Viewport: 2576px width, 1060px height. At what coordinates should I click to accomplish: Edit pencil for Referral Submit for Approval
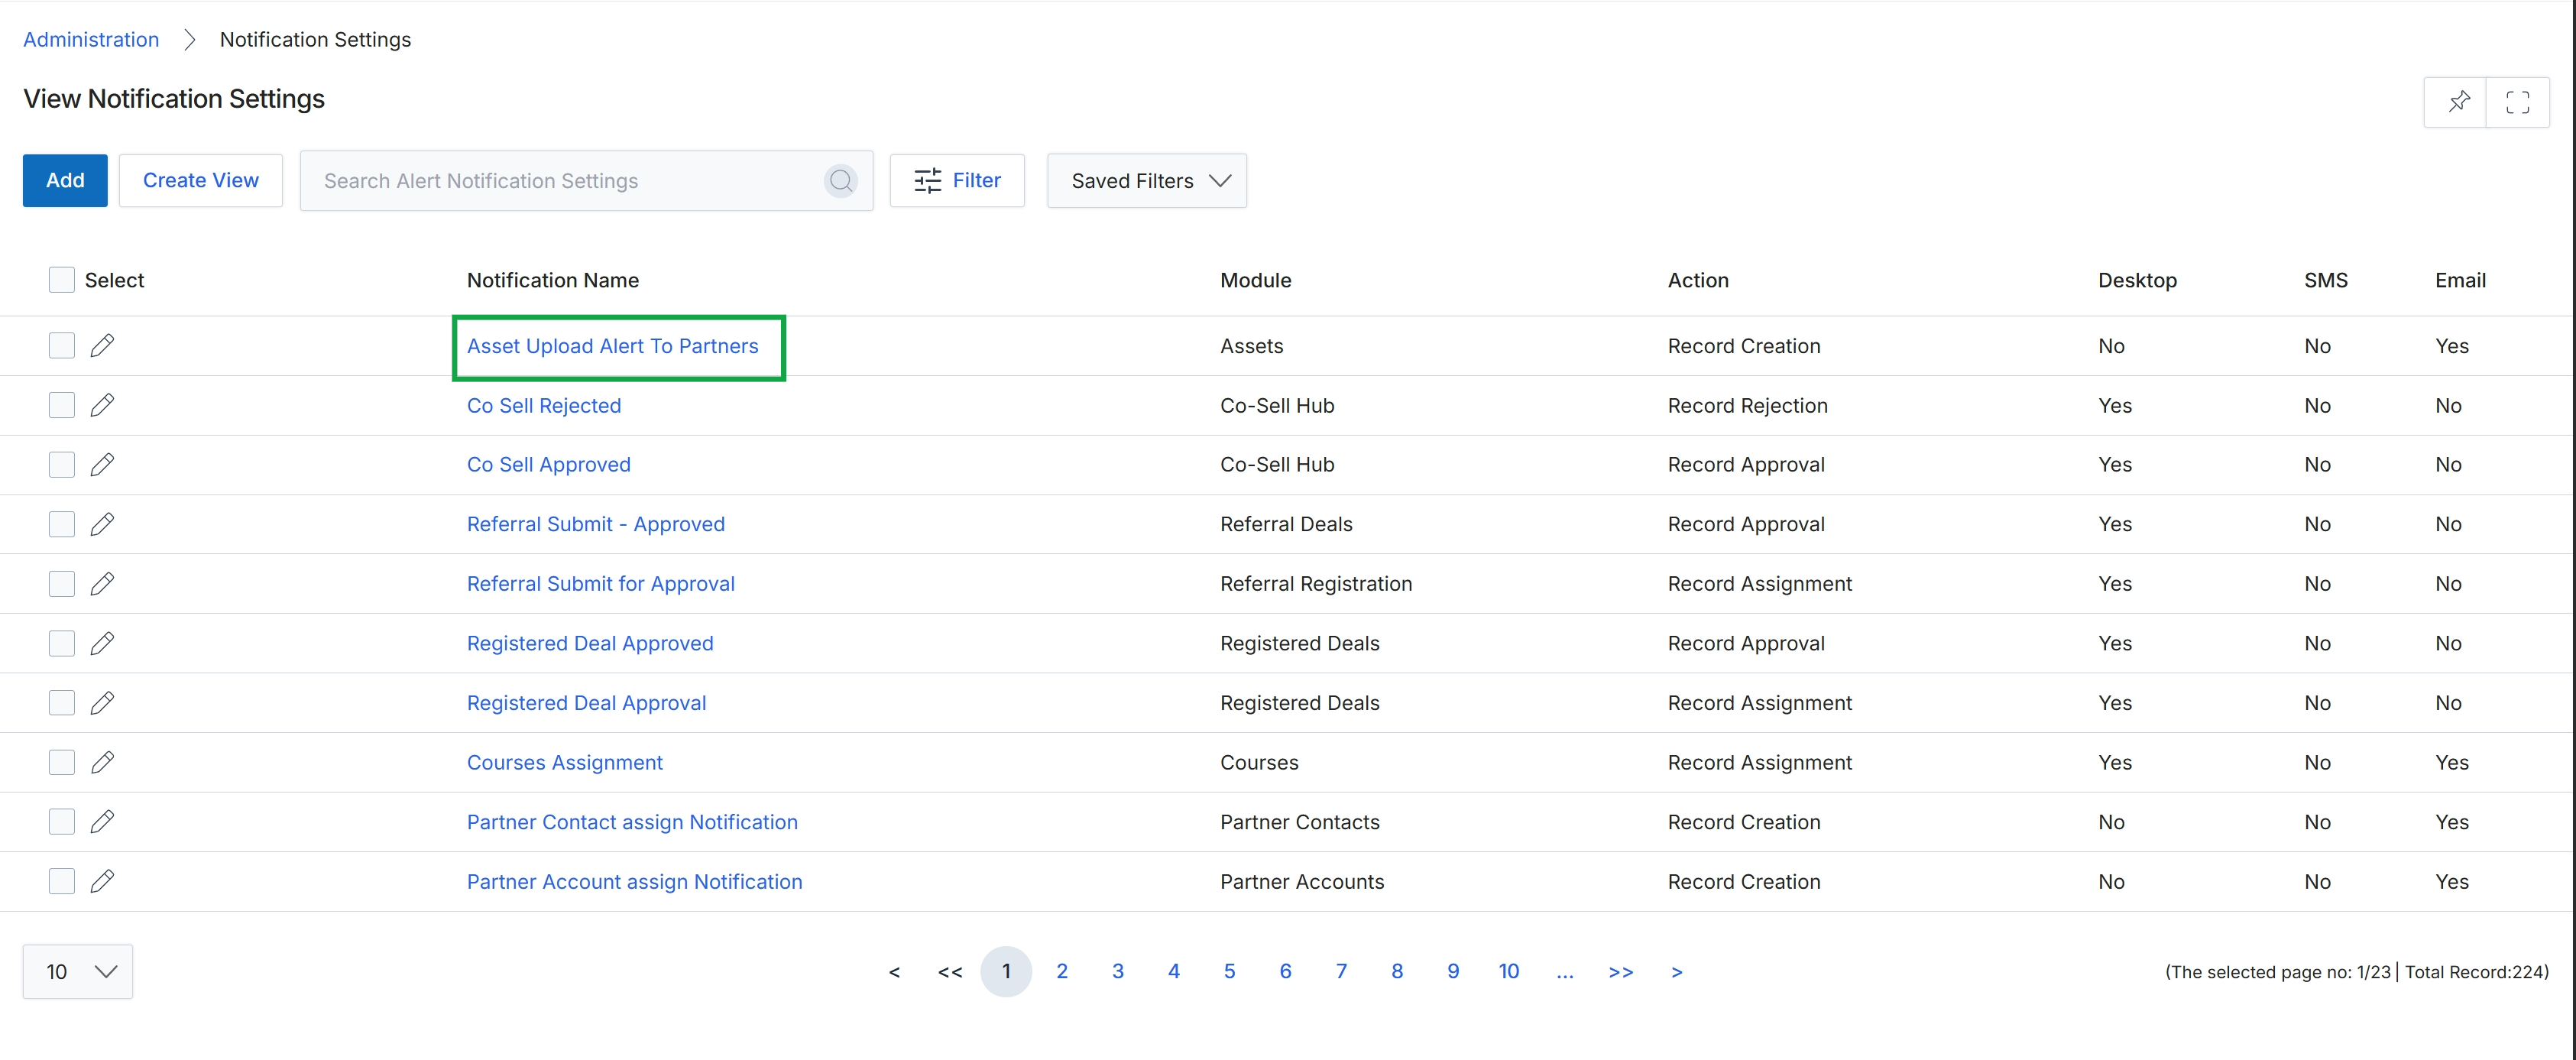102,584
